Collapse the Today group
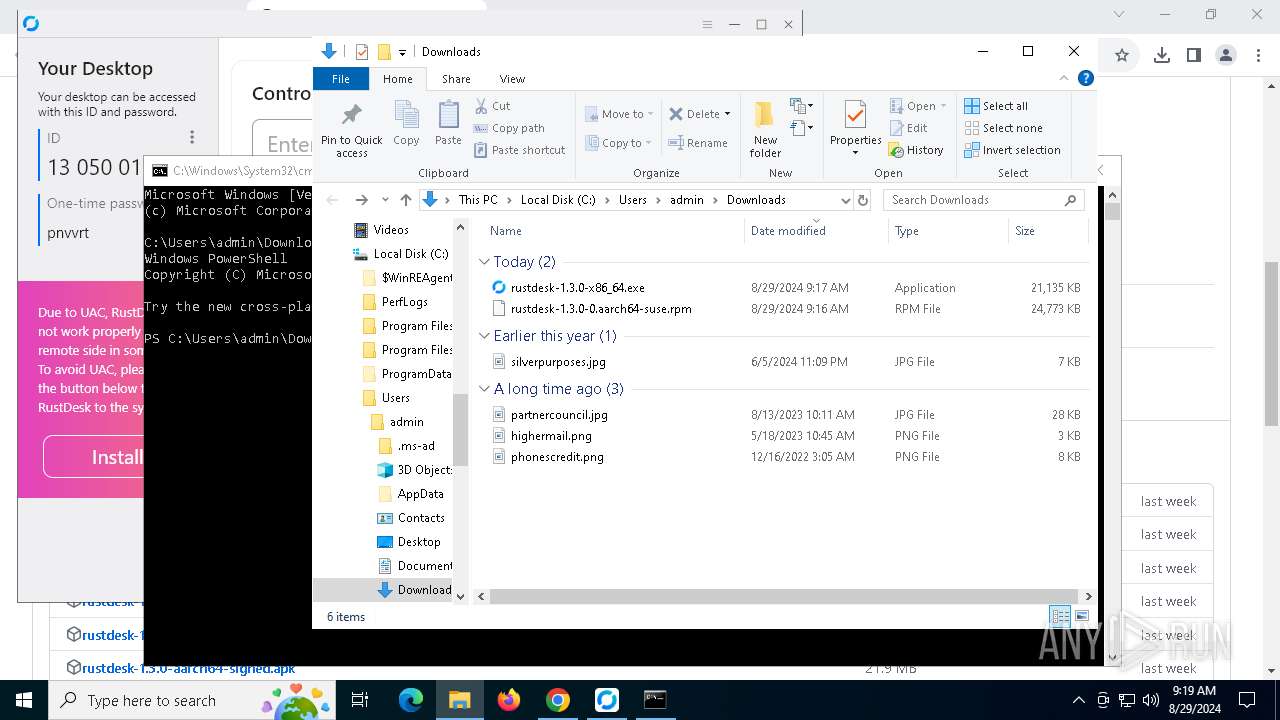The image size is (1280, 720). (484, 262)
